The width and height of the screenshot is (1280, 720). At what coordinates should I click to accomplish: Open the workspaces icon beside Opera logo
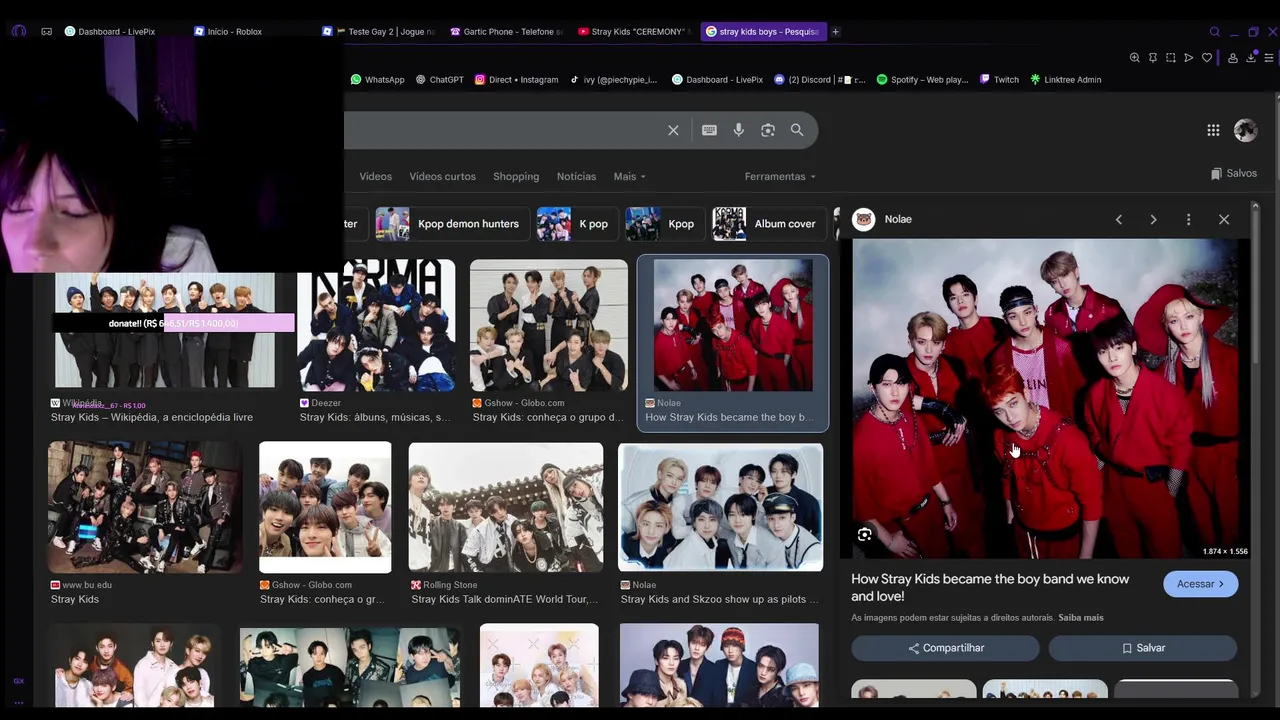tap(46, 31)
